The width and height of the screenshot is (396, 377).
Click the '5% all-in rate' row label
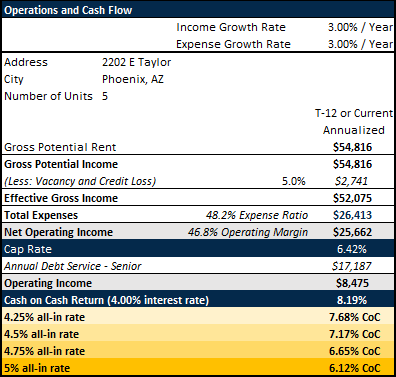point(37,368)
